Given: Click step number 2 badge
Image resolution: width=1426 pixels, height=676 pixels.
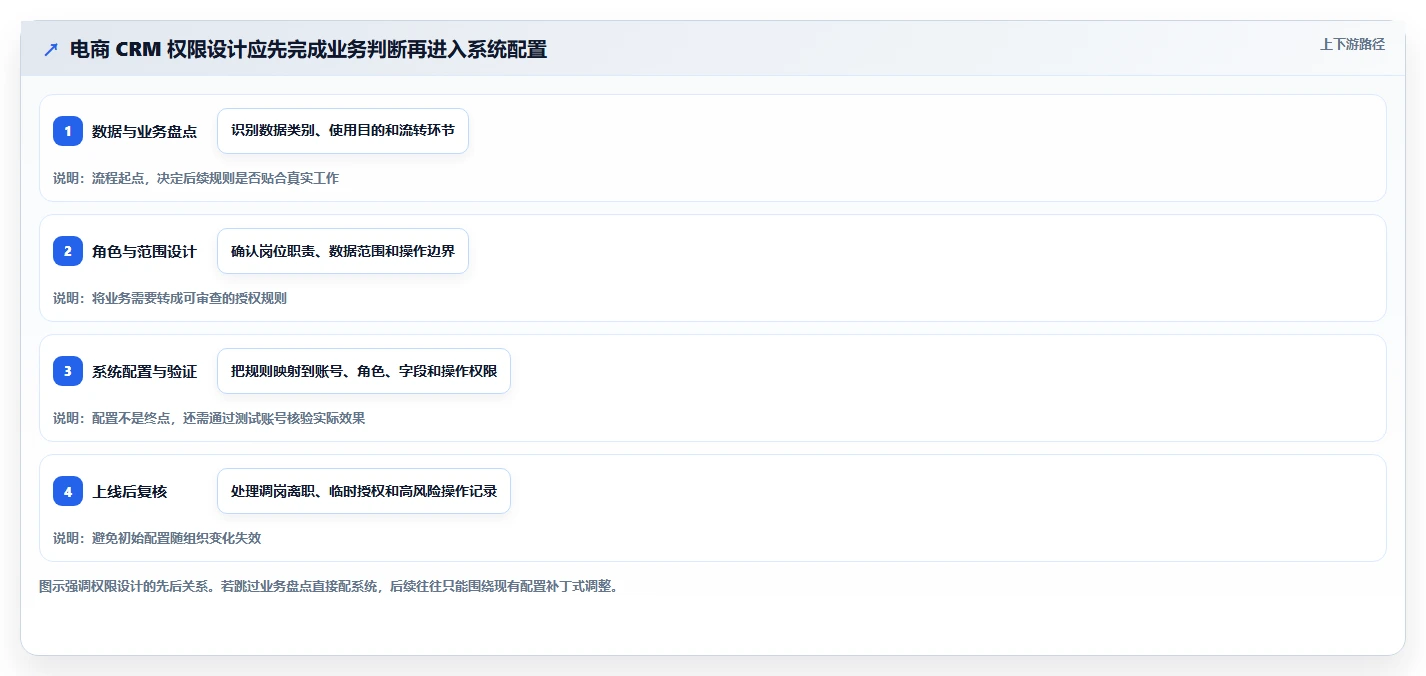Looking at the screenshot, I should point(68,251).
